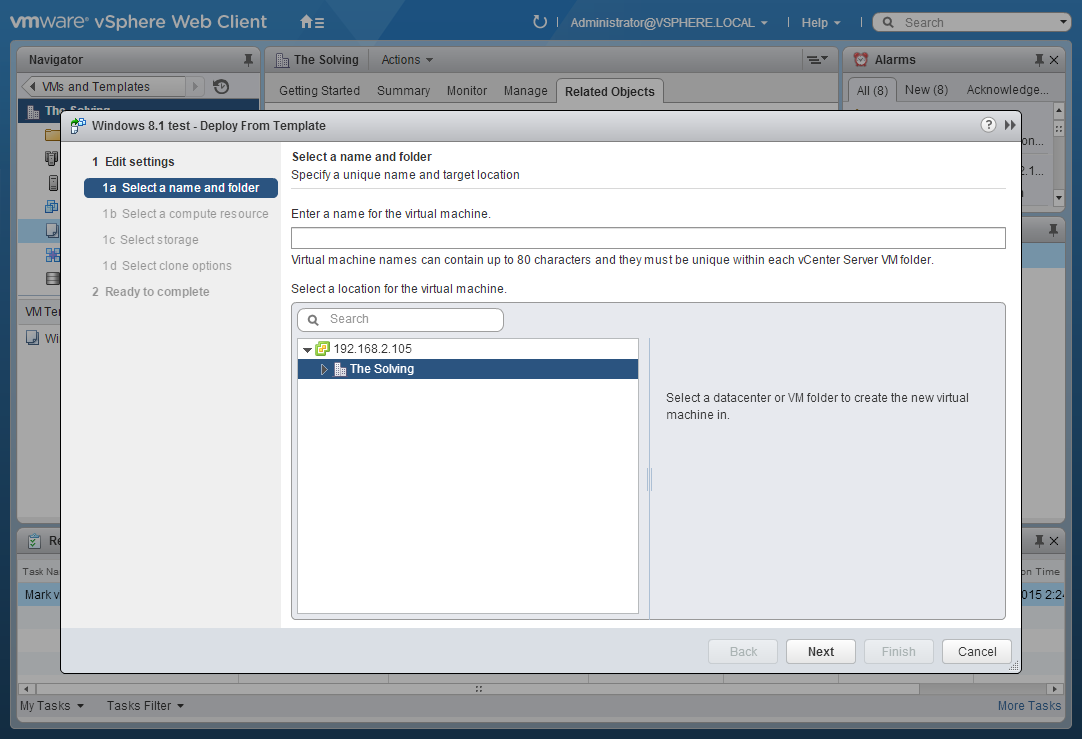Show the All (8) alarms tab
Image resolution: width=1082 pixels, height=739 pixels.
coord(872,90)
